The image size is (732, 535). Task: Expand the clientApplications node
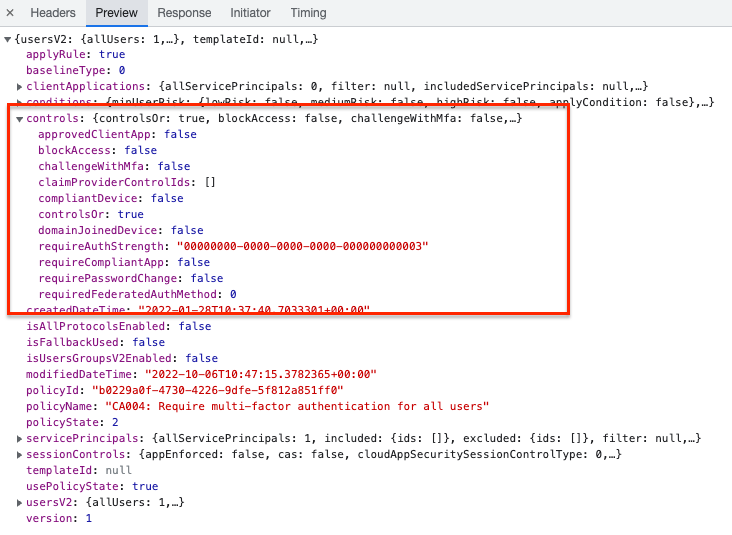click(20, 86)
